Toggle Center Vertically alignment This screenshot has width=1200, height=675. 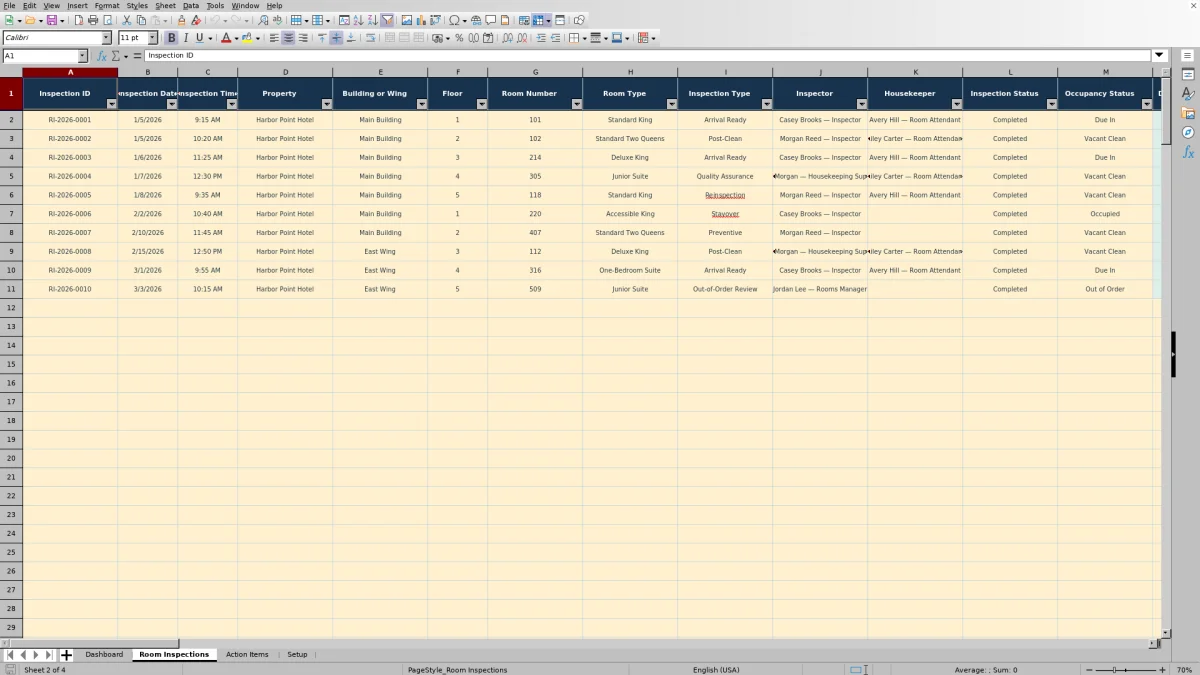coord(336,38)
